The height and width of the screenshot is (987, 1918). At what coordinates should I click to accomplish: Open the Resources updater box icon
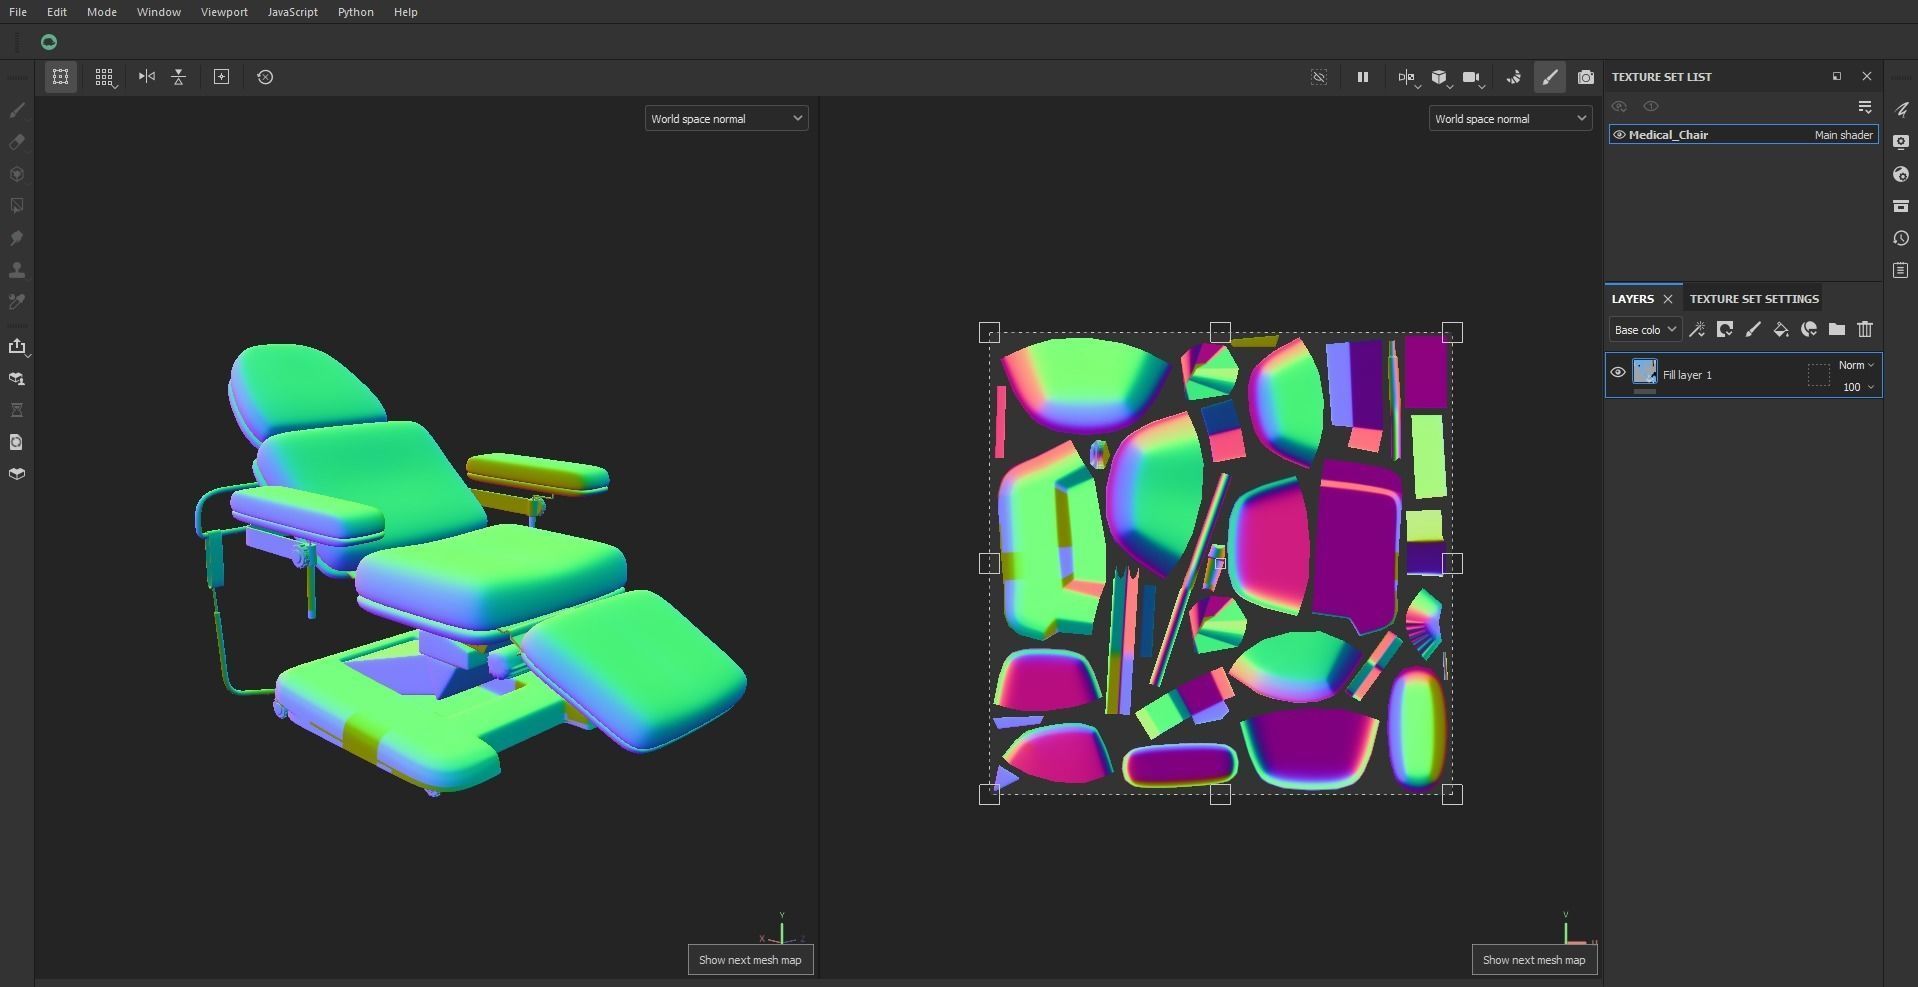point(17,378)
